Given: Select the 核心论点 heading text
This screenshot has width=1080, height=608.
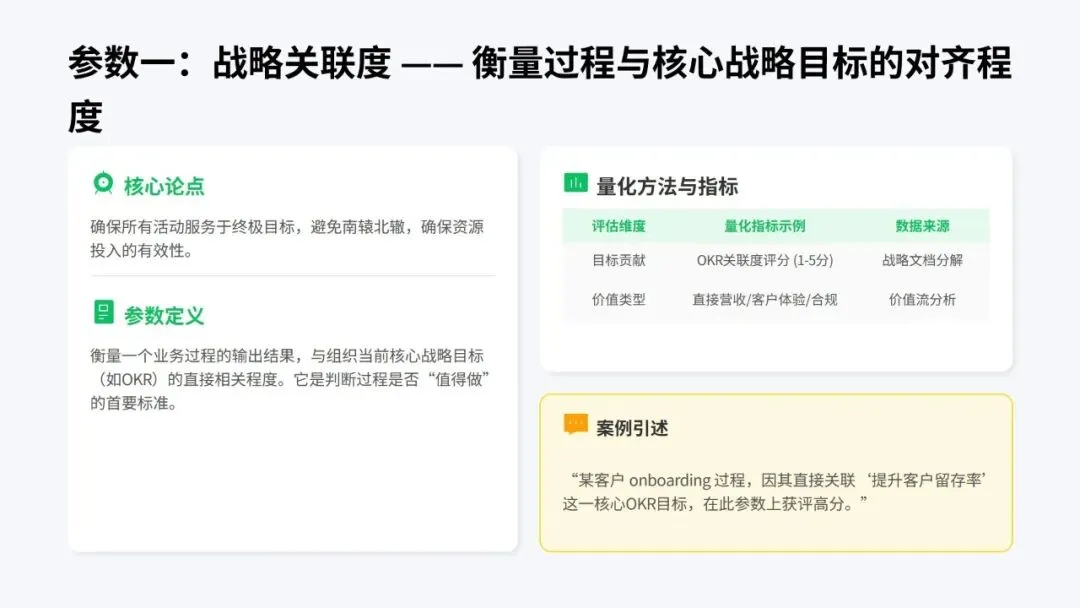Looking at the screenshot, I should point(164,186).
